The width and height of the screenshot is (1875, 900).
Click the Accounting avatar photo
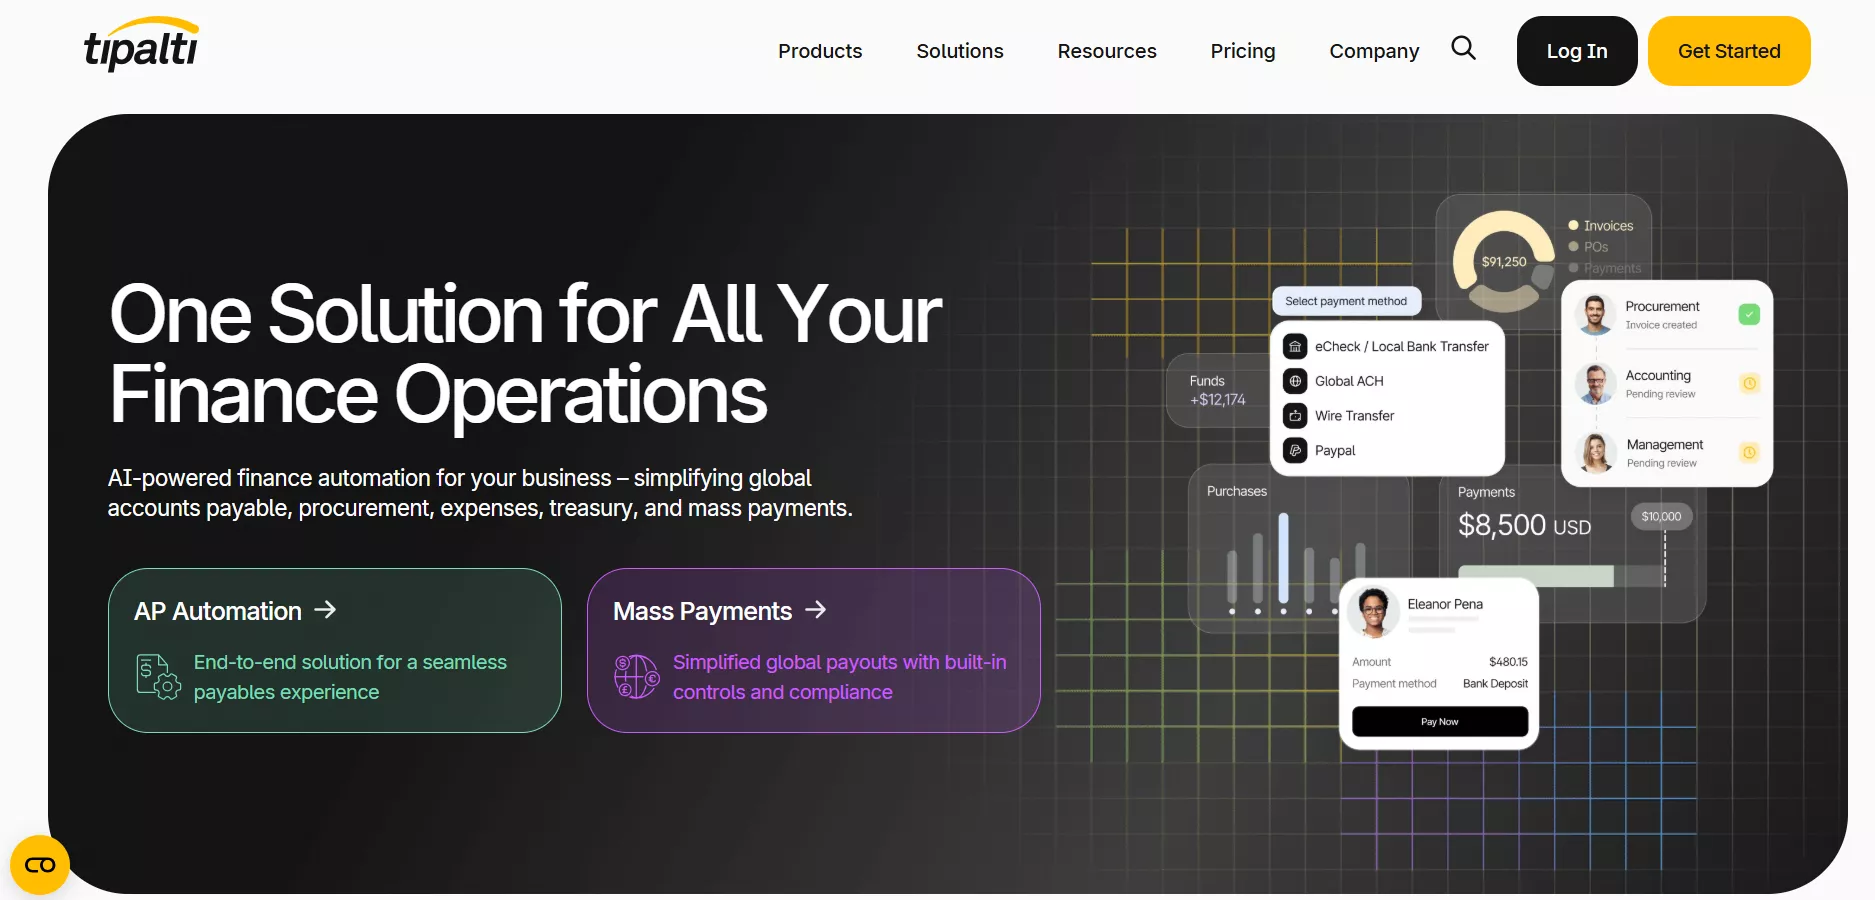tap(1595, 384)
